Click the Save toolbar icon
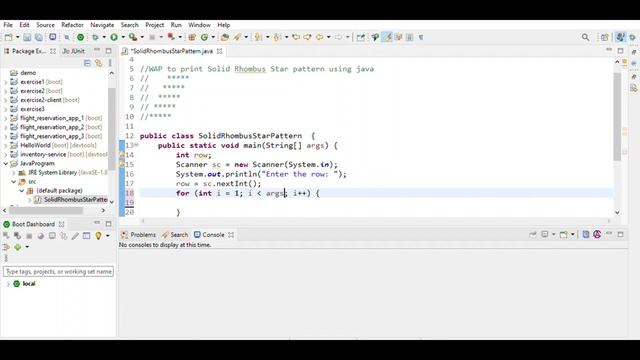This screenshot has width=640, height=360. coord(27,37)
